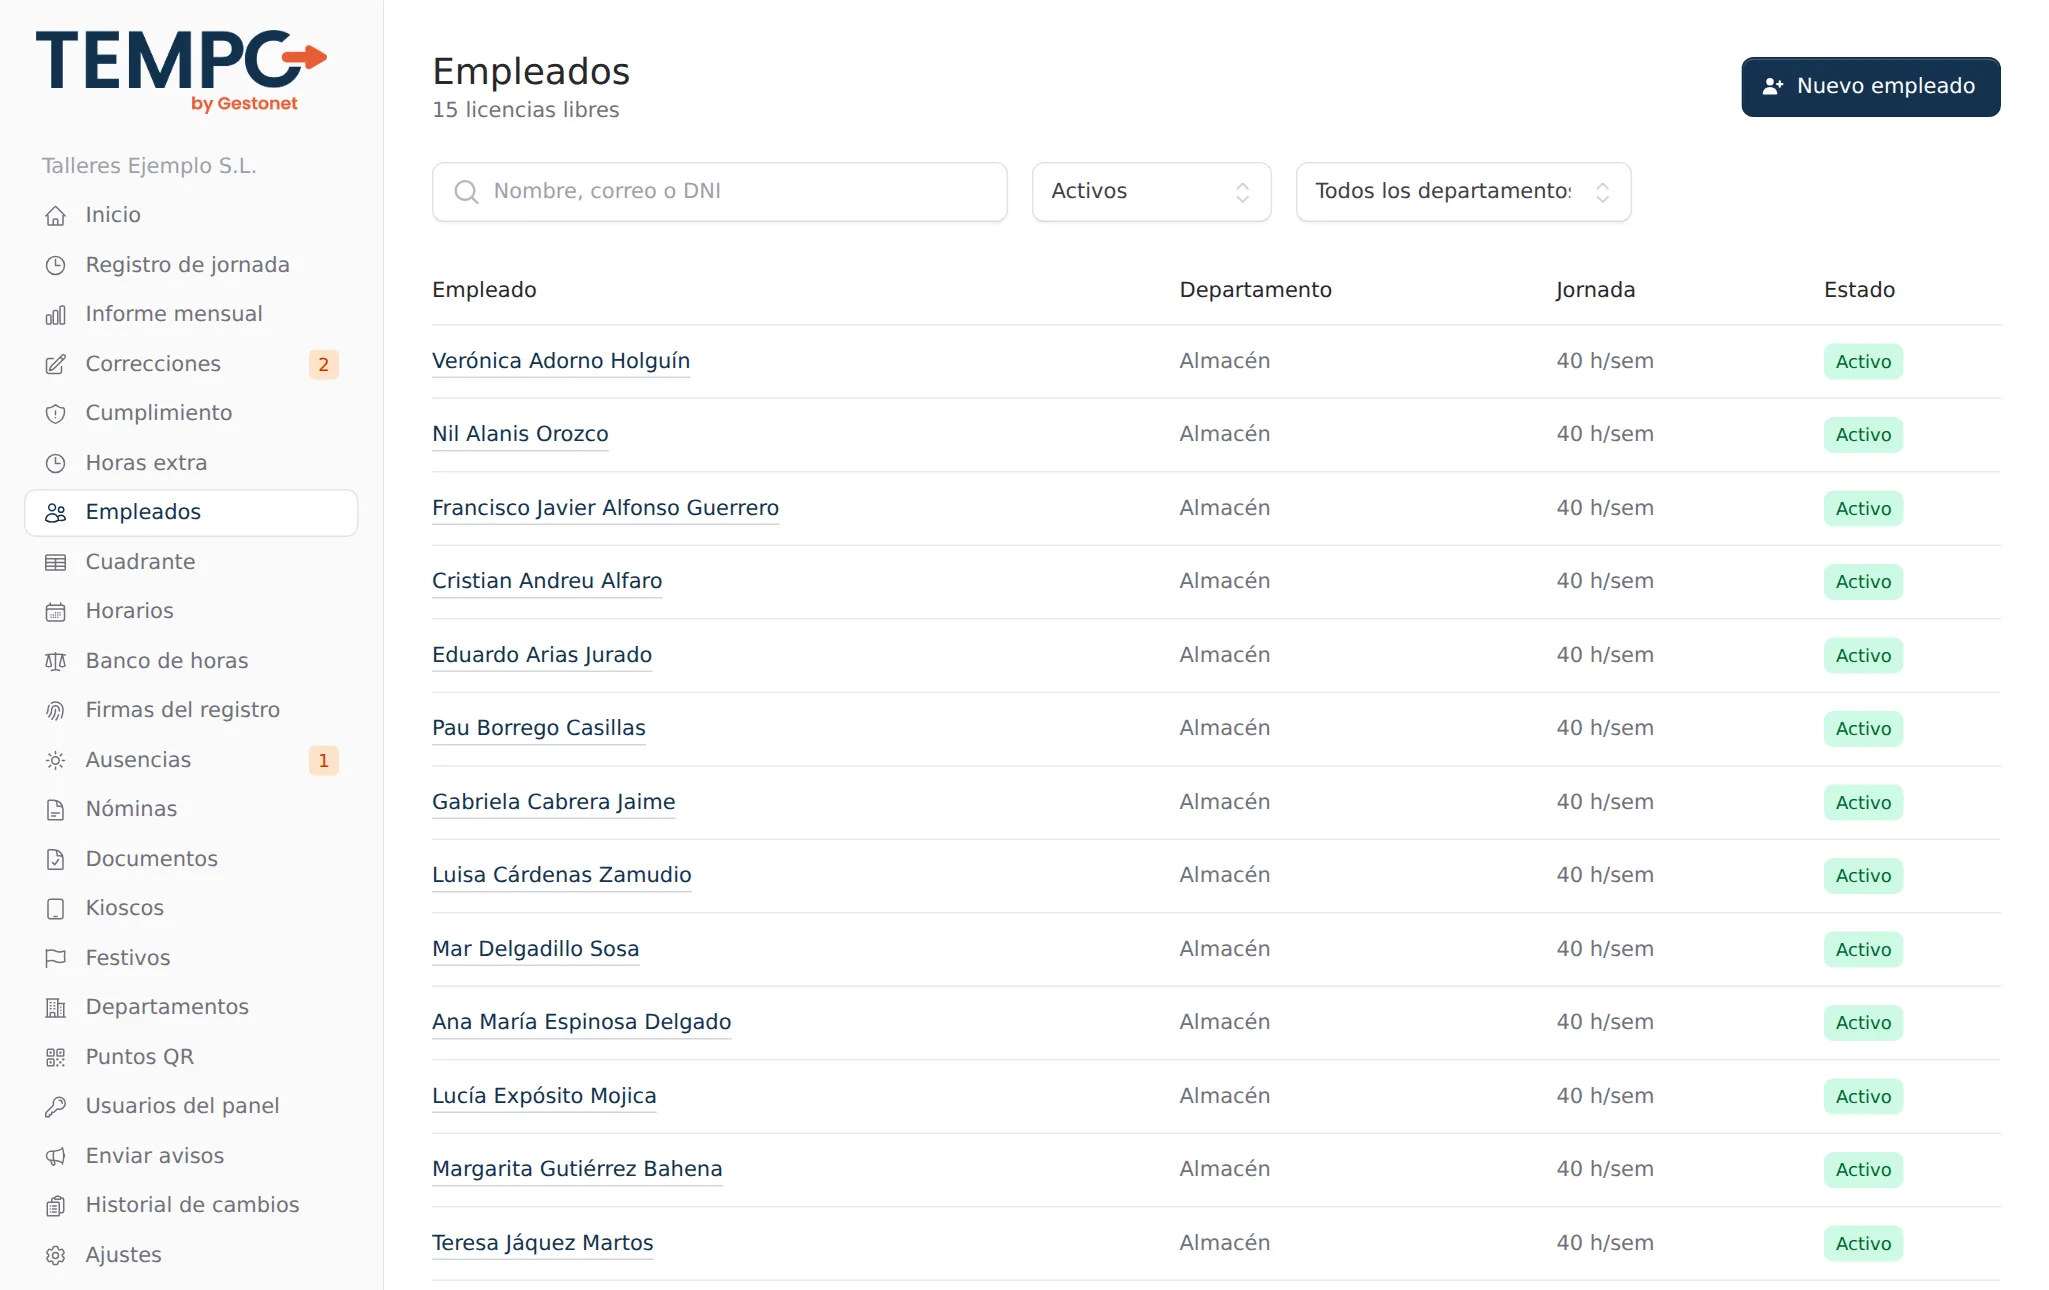Click the Ausencias sun icon
This screenshot has height=1290, width=2049.
pos(56,760)
